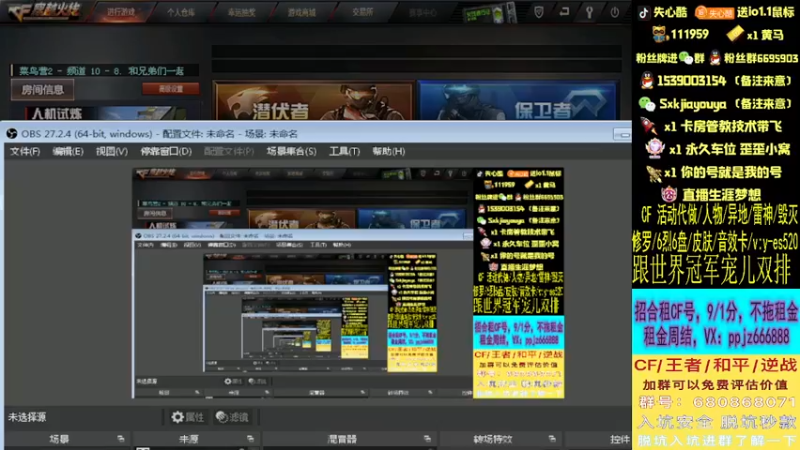Click the red settings button beside 房间信息
Viewport: 800px width, 450px height.
(x=170, y=89)
